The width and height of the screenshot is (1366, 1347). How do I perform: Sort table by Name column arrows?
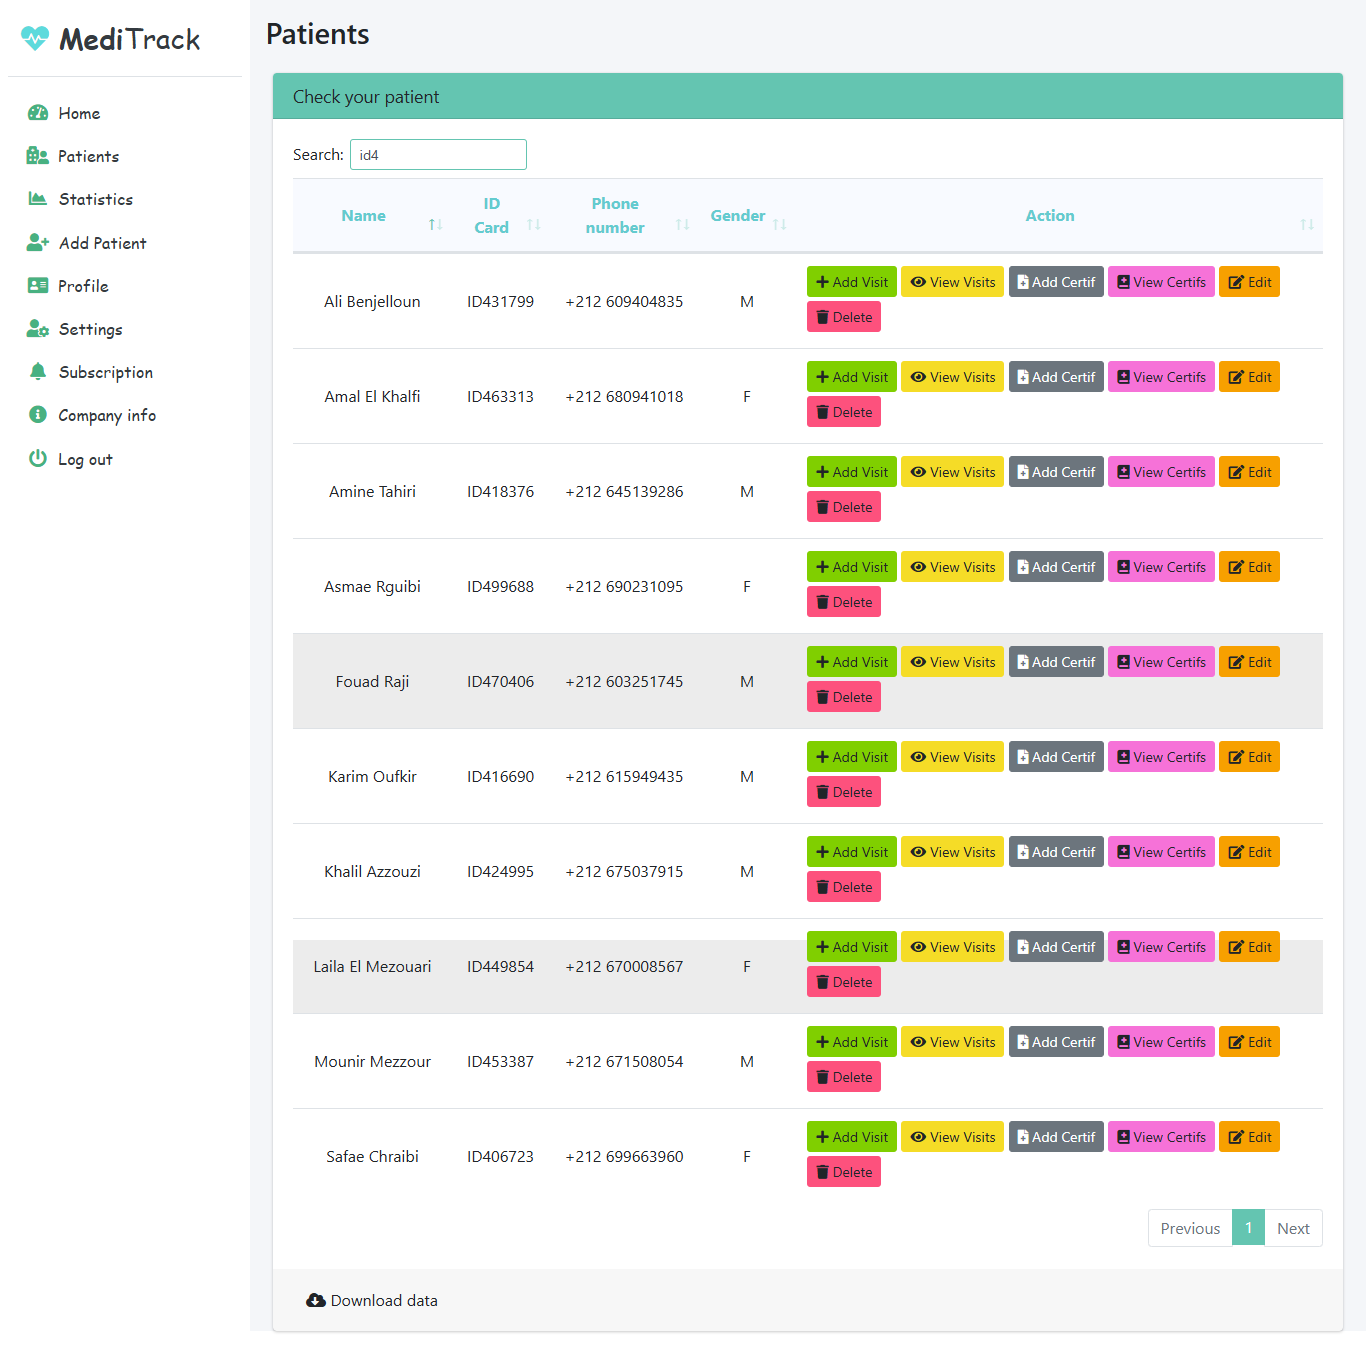coord(435,225)
